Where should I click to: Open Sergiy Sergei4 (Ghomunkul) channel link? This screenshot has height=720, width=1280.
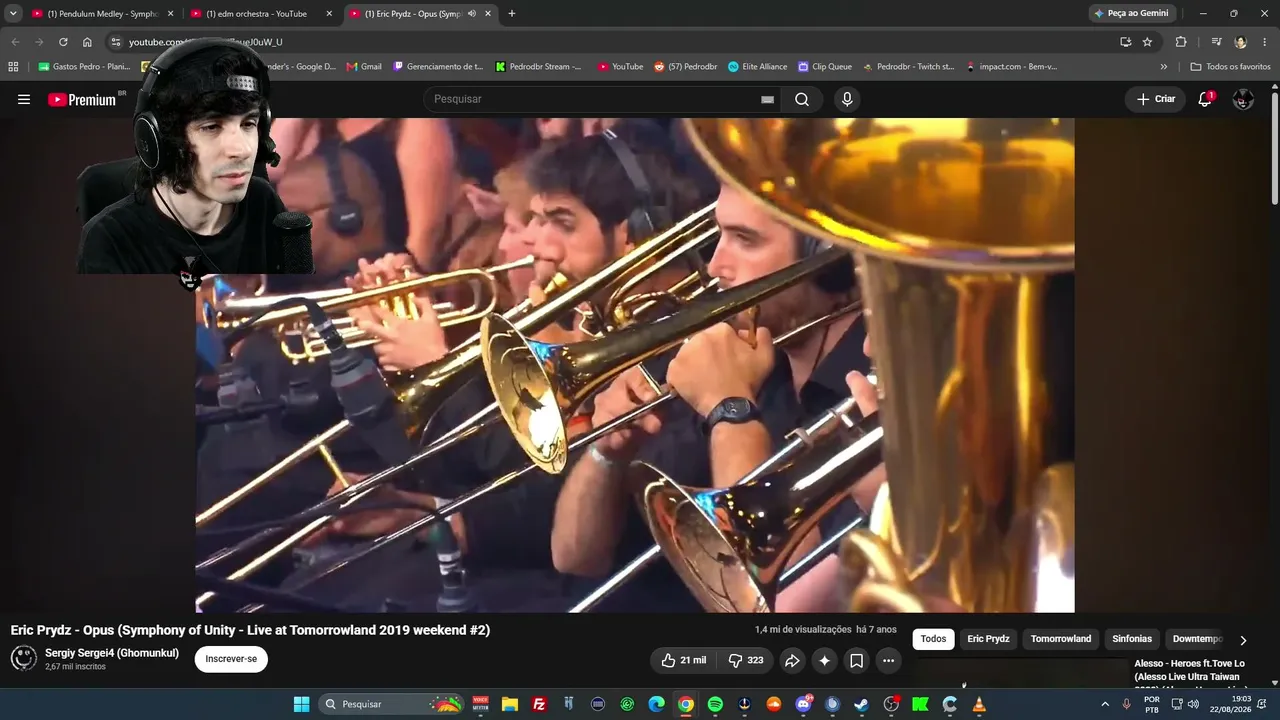112,653
